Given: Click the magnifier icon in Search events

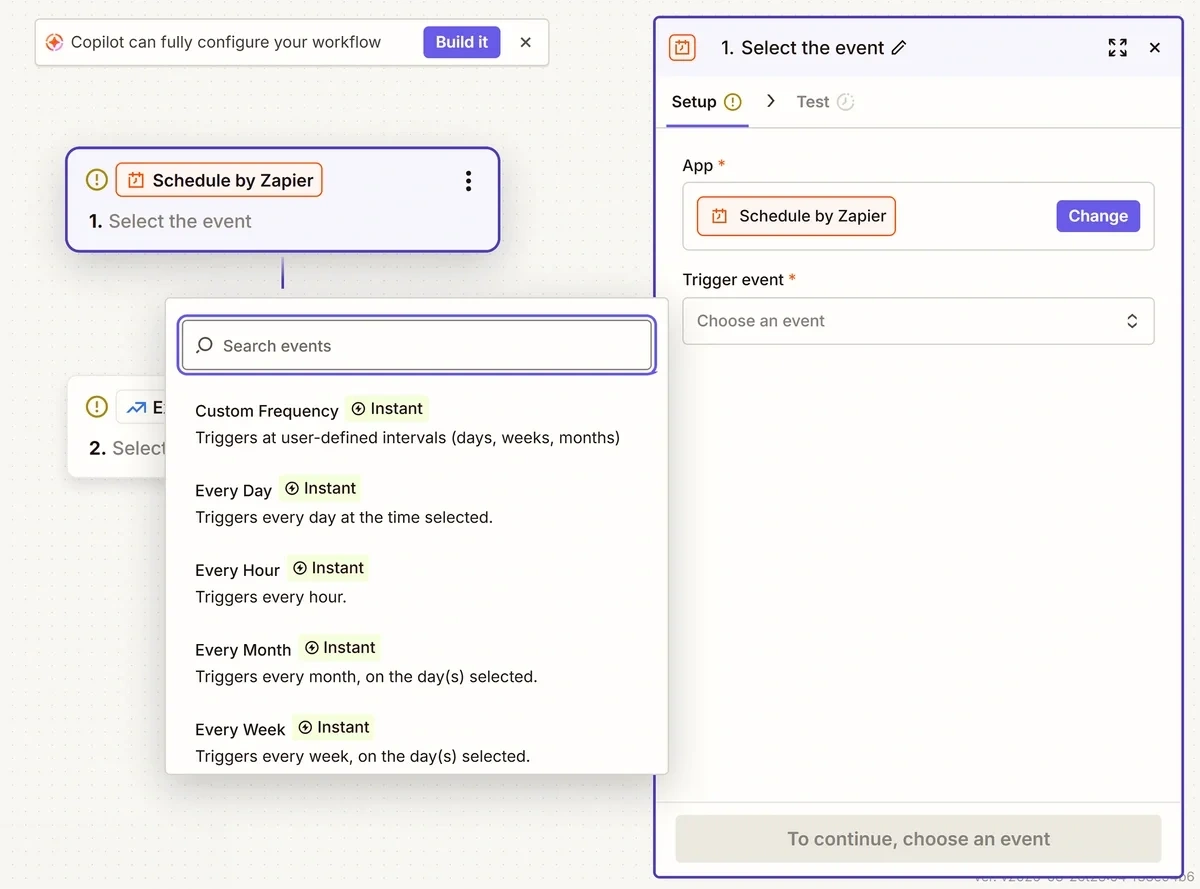Looking at the screenshot, I should (205, 345).
